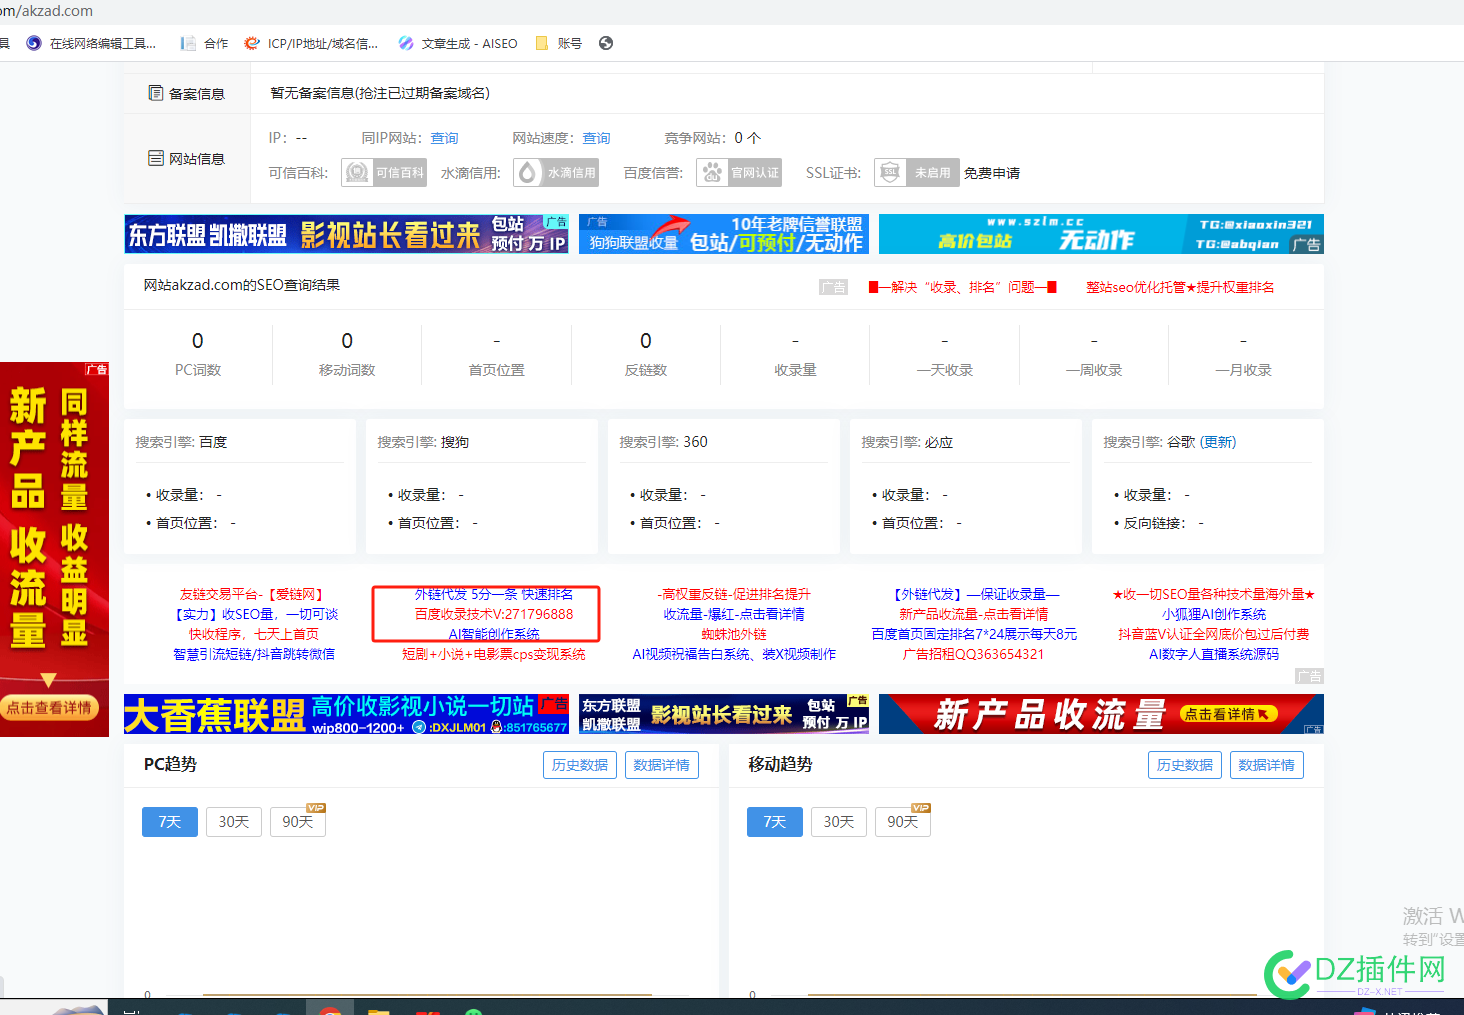
Task: Click the 水滴信用 droplet badge
Action: [x=556, y=173]
